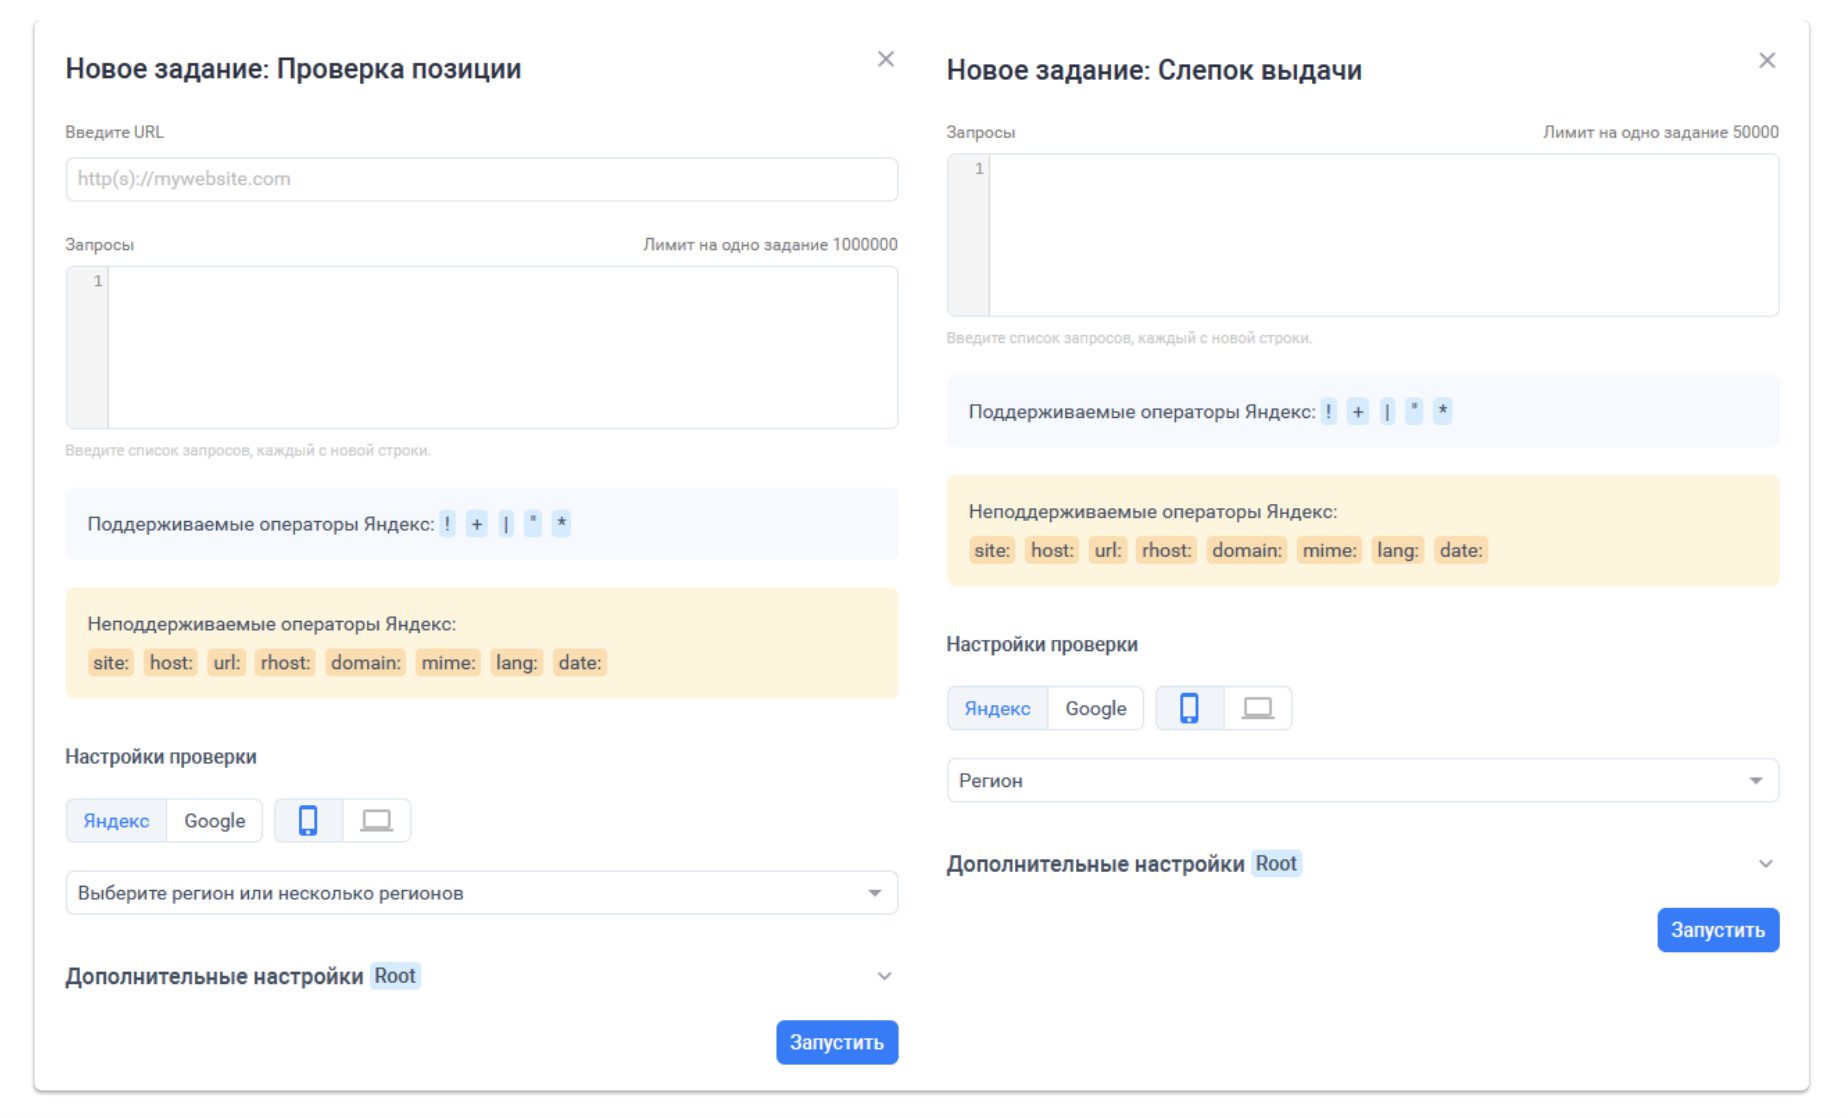Click the ! operator chip in Слепок выдачи
Screen dimensions: 1848x1118
(1328, 411)
